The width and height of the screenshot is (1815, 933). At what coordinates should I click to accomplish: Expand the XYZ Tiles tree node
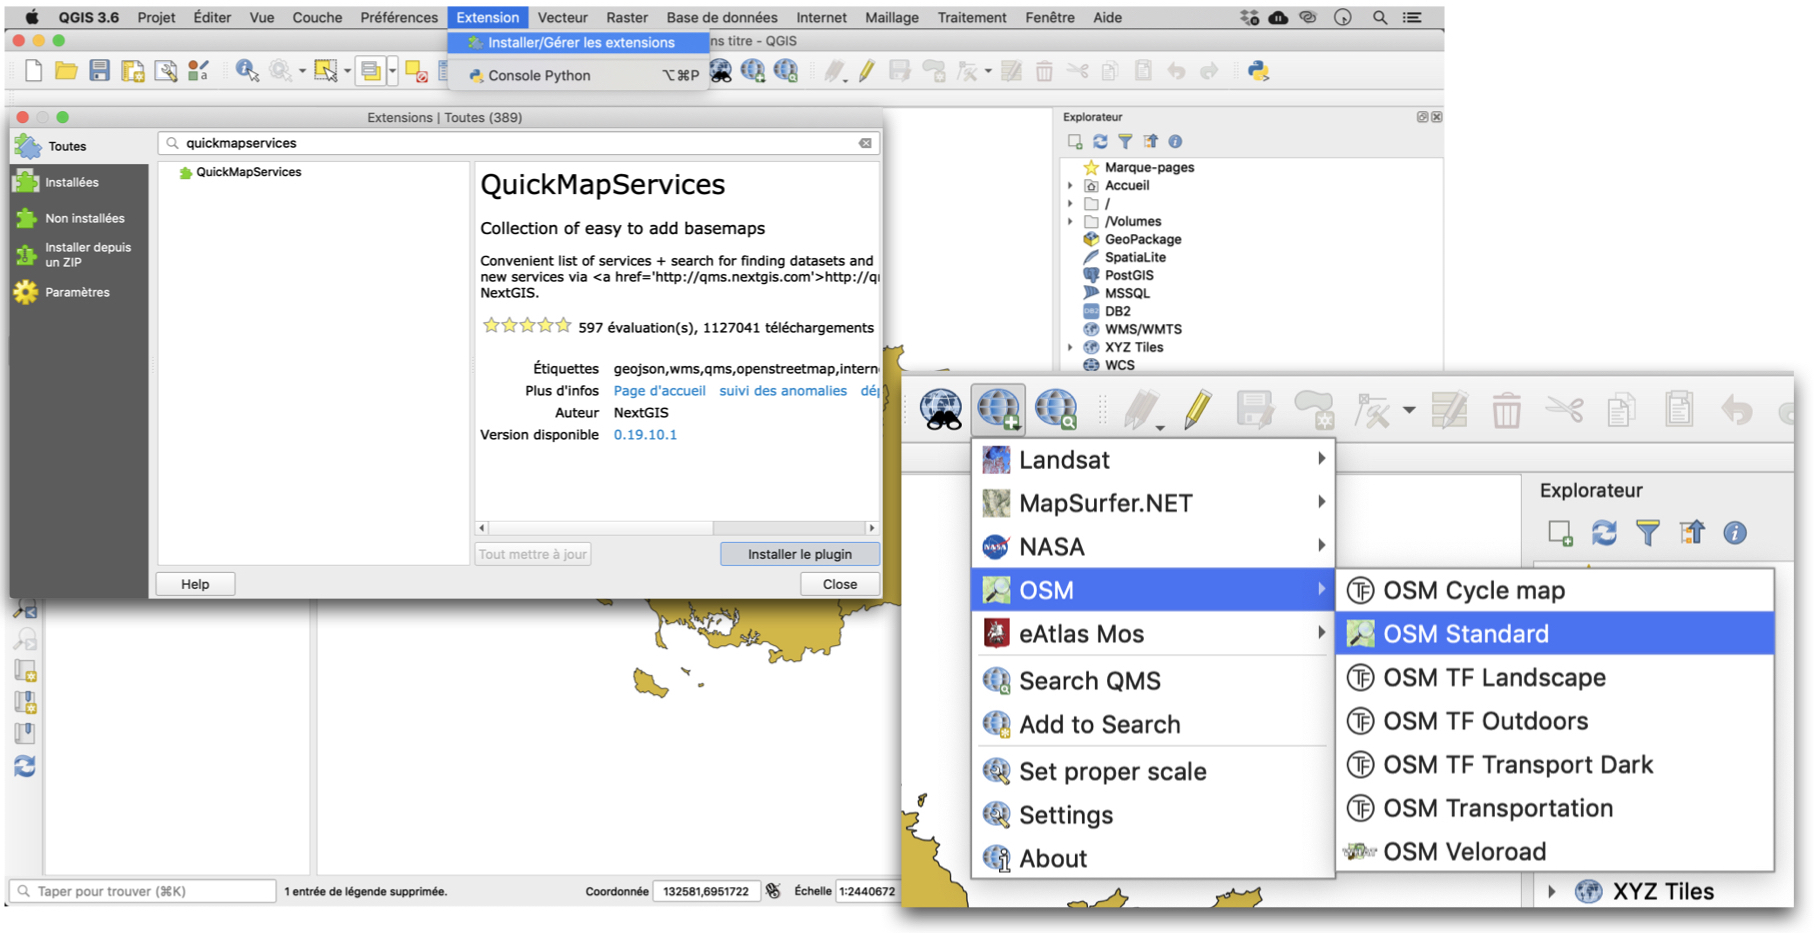click(1071, 347)
